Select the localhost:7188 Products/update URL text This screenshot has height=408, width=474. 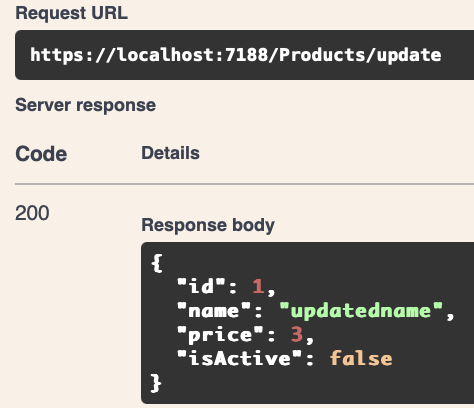(236, 55)
